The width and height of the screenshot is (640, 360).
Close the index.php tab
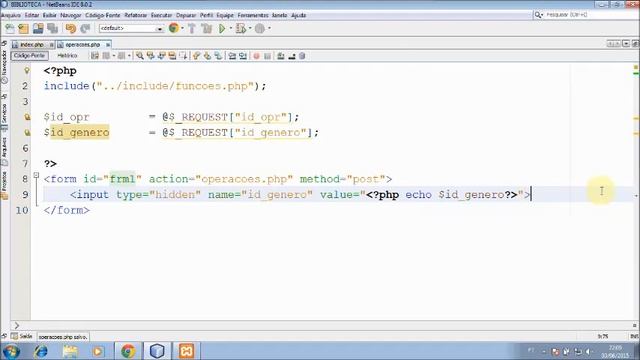tap(52, 44)
